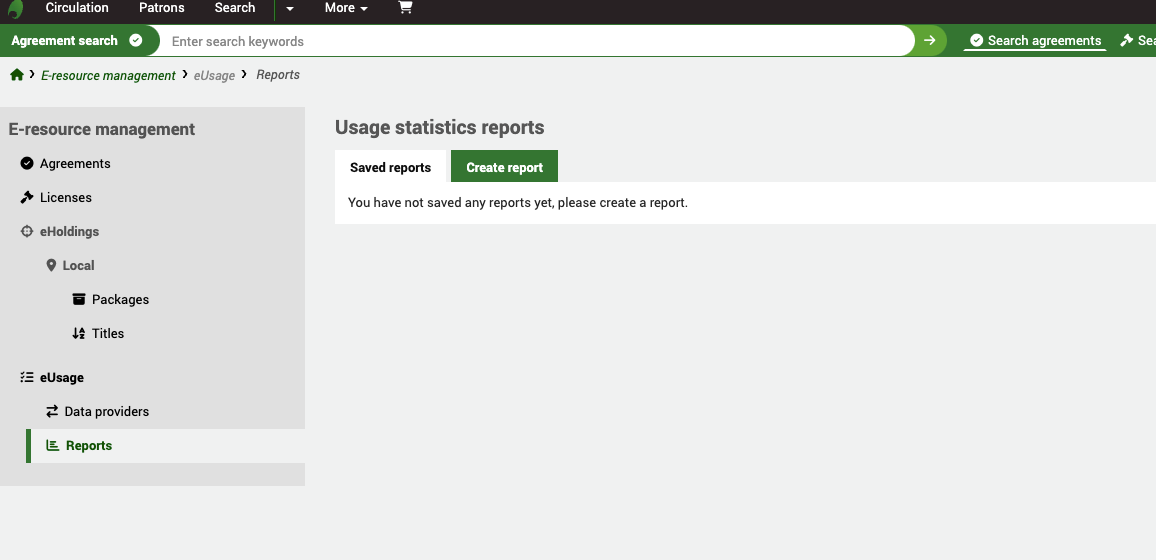1156x560 pixels.
Task: Select the Search agreements option
Action: [1035, 41]
